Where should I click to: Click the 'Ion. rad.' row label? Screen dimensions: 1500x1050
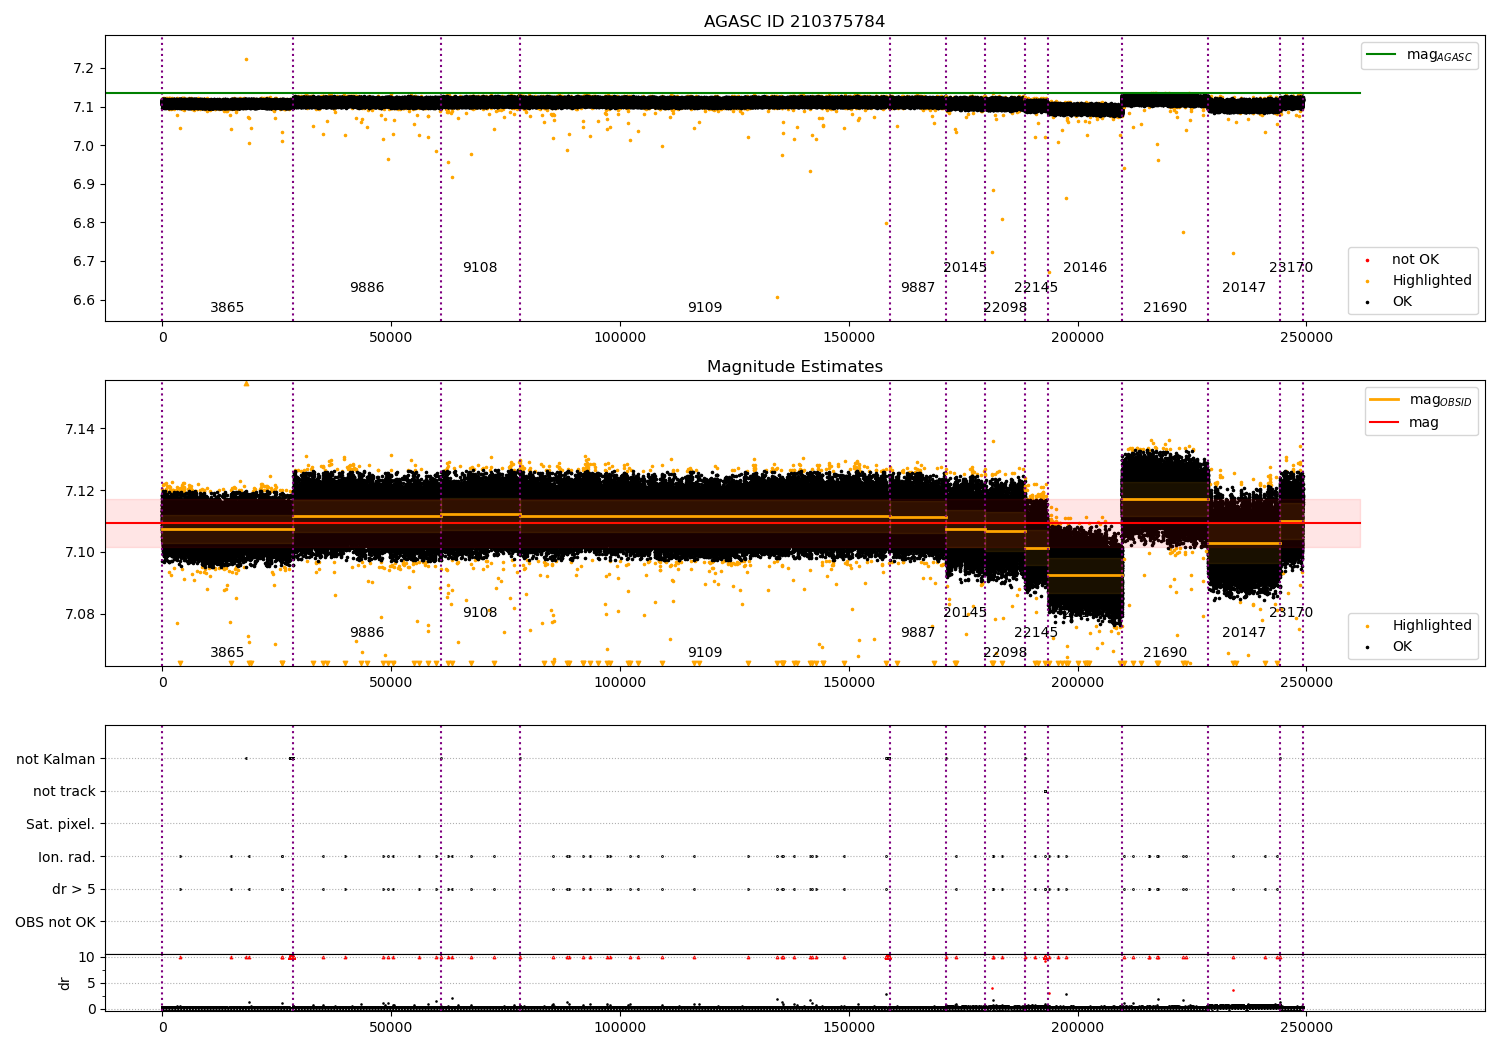pyautogui.click(x=67, y=857)
